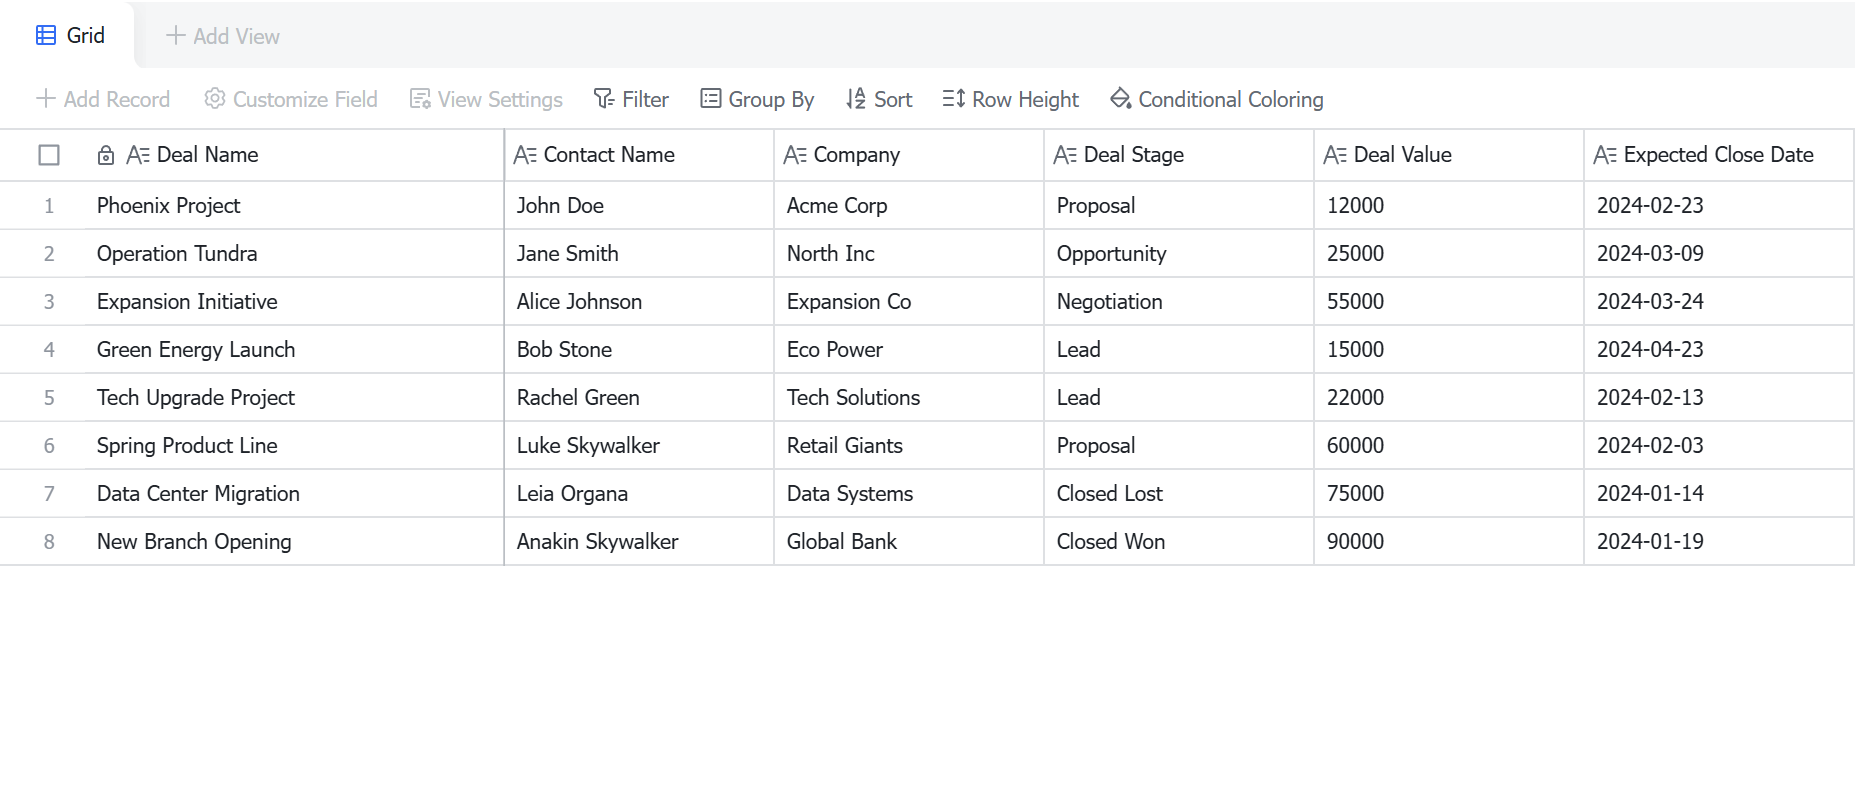Open the Expected Close Date column header

click(x=1719, y=155)
